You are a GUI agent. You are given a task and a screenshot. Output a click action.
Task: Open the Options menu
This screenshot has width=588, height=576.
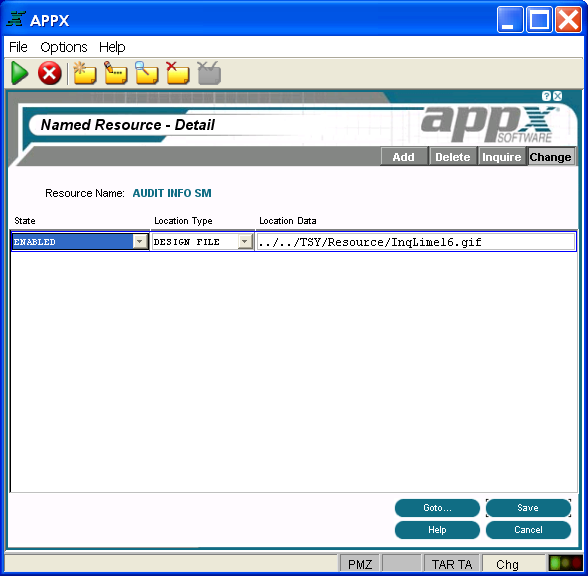64,47
